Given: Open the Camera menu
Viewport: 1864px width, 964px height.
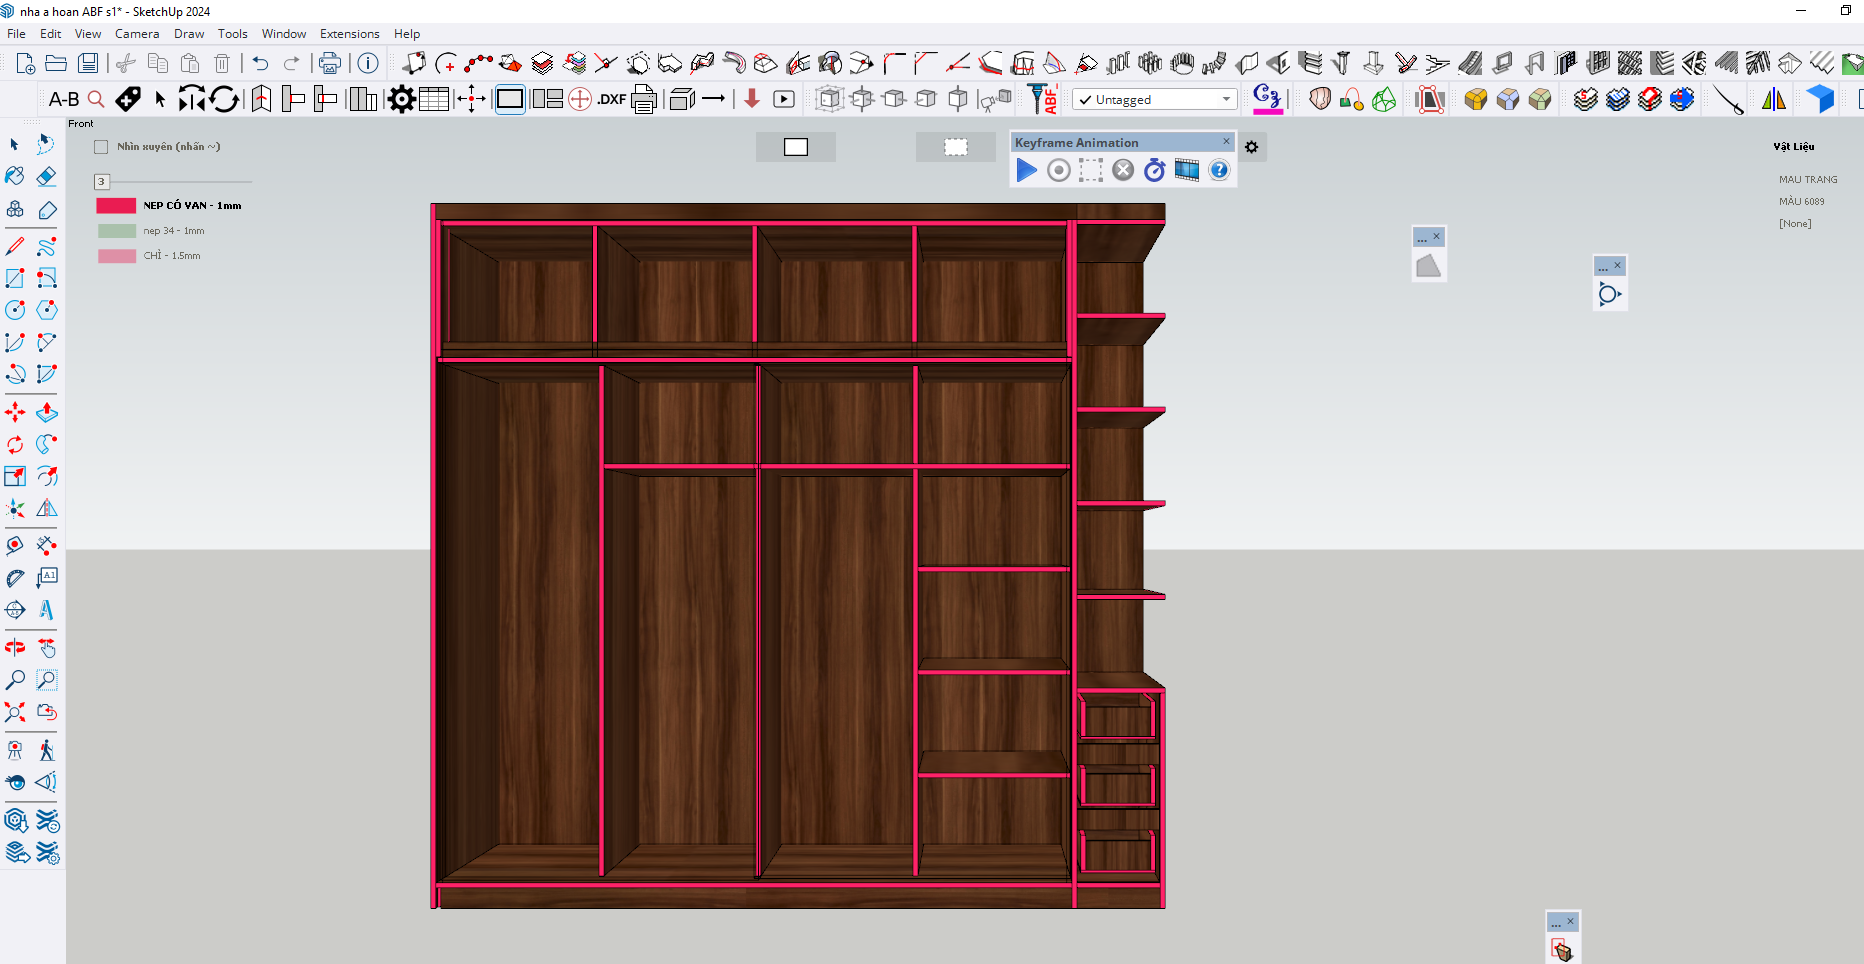Looking at the screenshot, I should (x=137, y=34).
